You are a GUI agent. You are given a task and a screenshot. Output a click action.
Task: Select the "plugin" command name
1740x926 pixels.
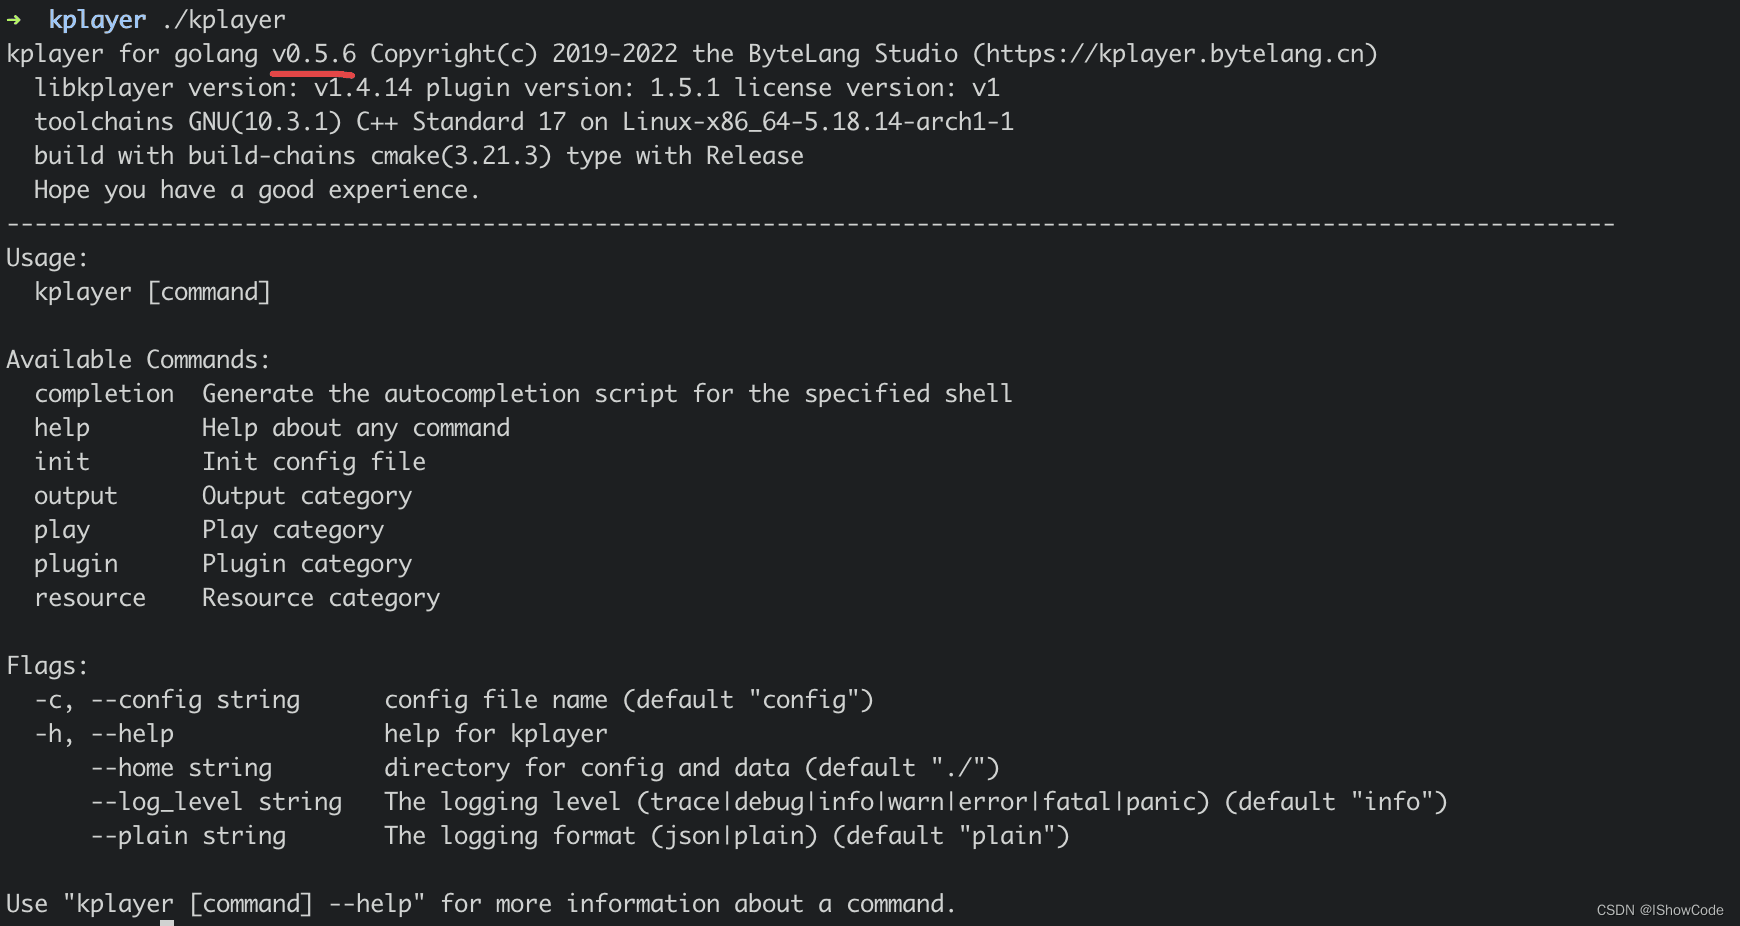point(76,564)
